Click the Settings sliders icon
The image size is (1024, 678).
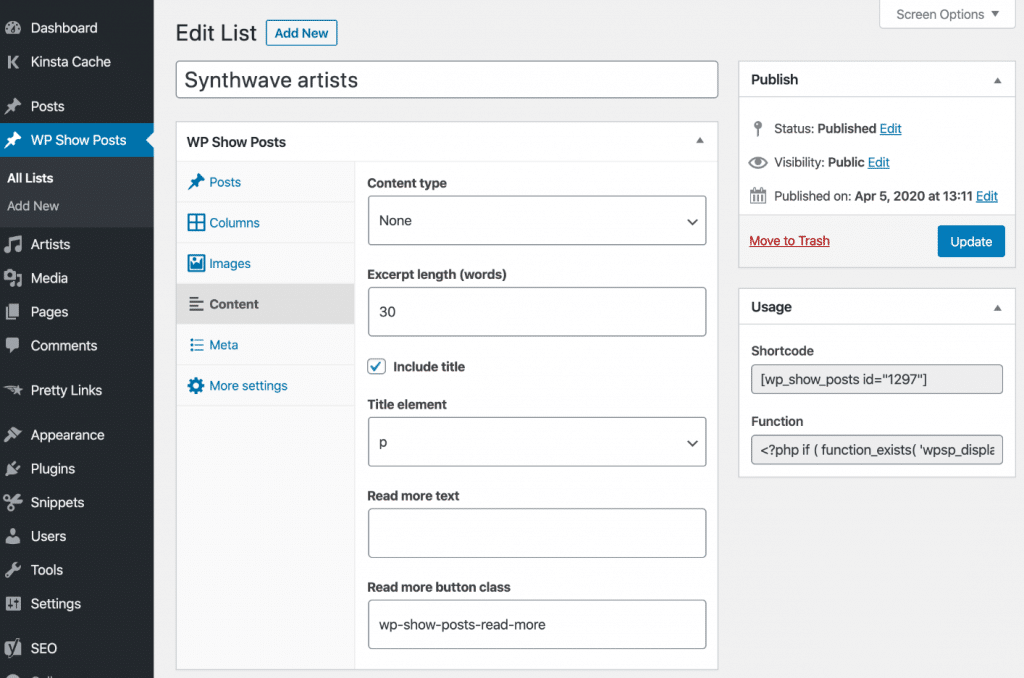(13, 604)
